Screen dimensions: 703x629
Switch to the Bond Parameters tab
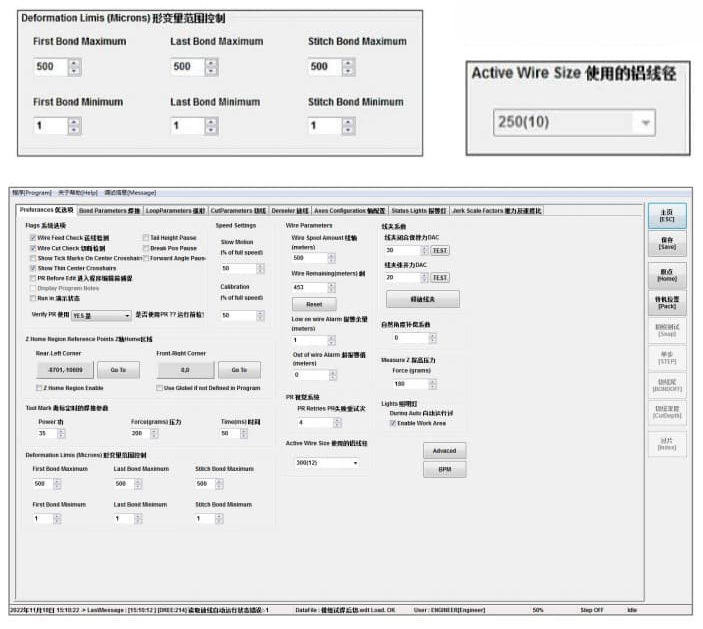(x=109, y=211)
